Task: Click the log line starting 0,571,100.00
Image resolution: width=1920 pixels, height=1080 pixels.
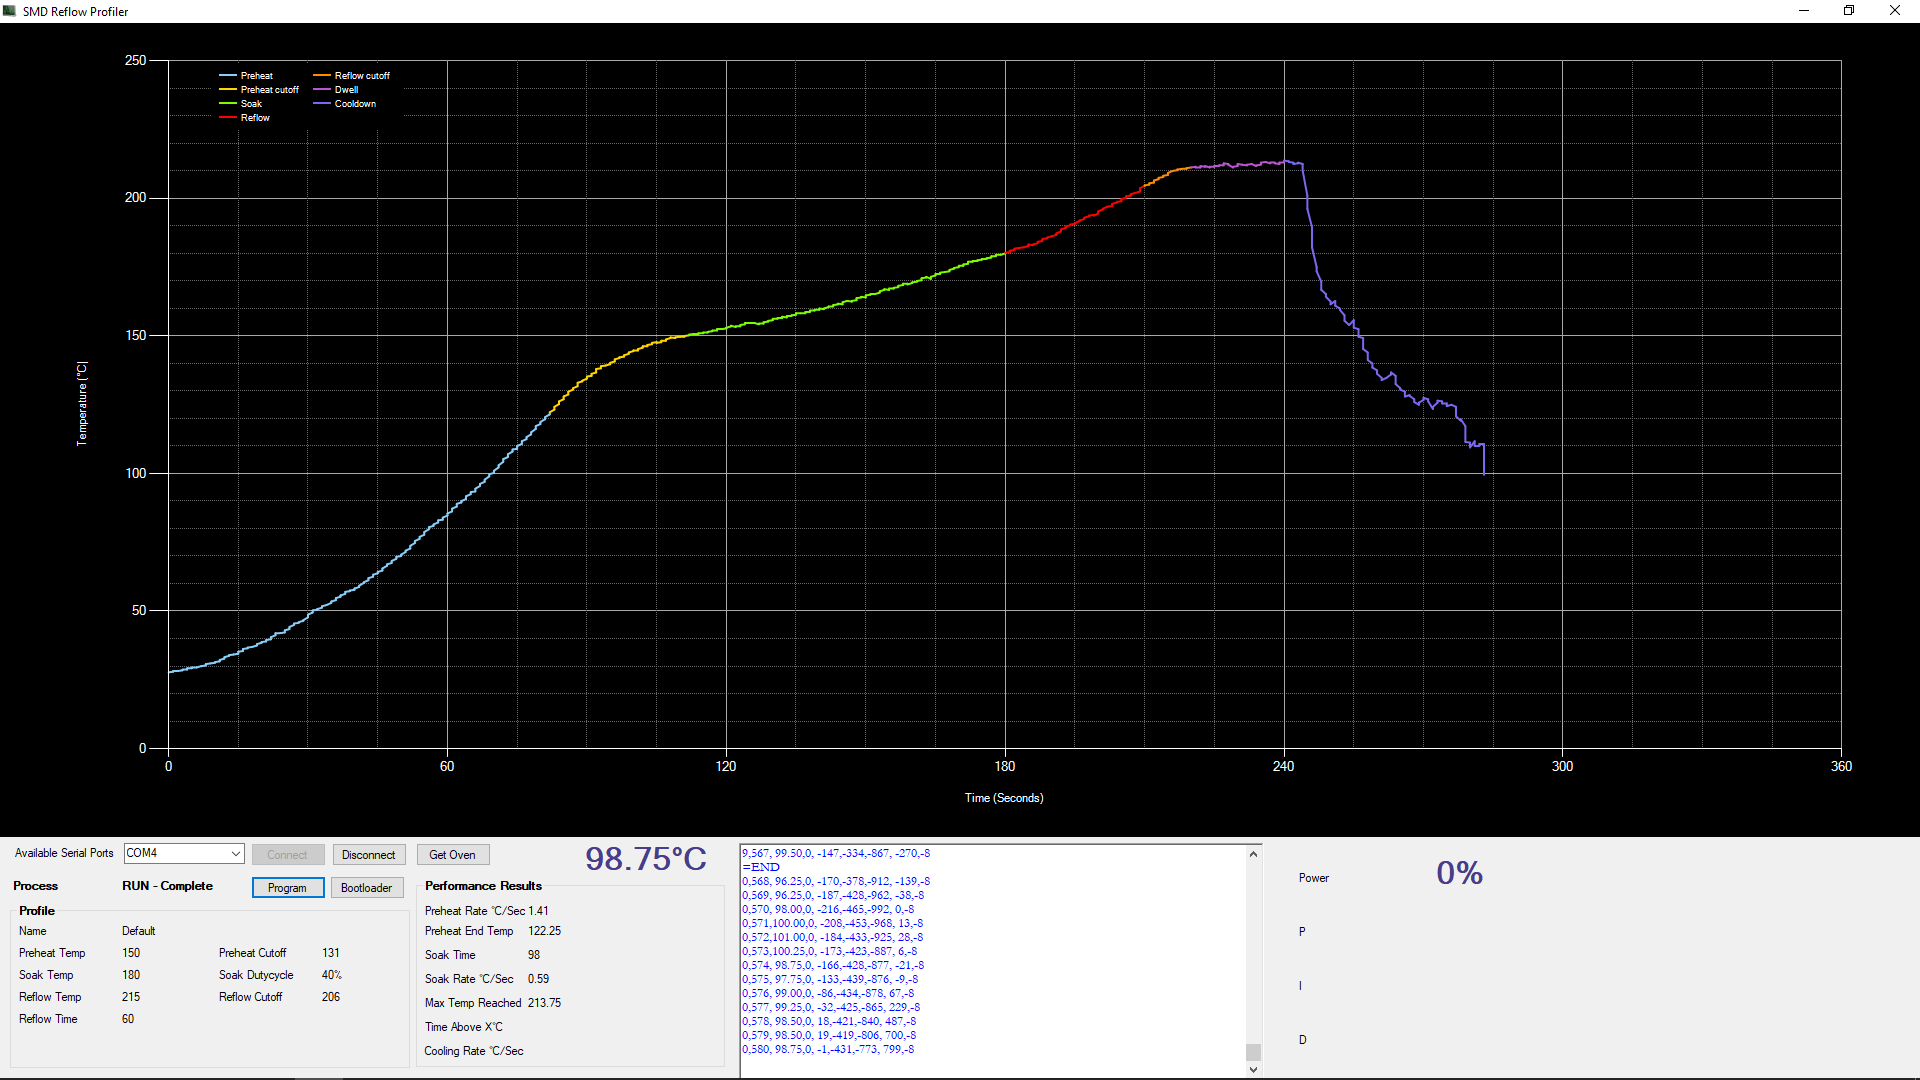Action: (832, 923)
